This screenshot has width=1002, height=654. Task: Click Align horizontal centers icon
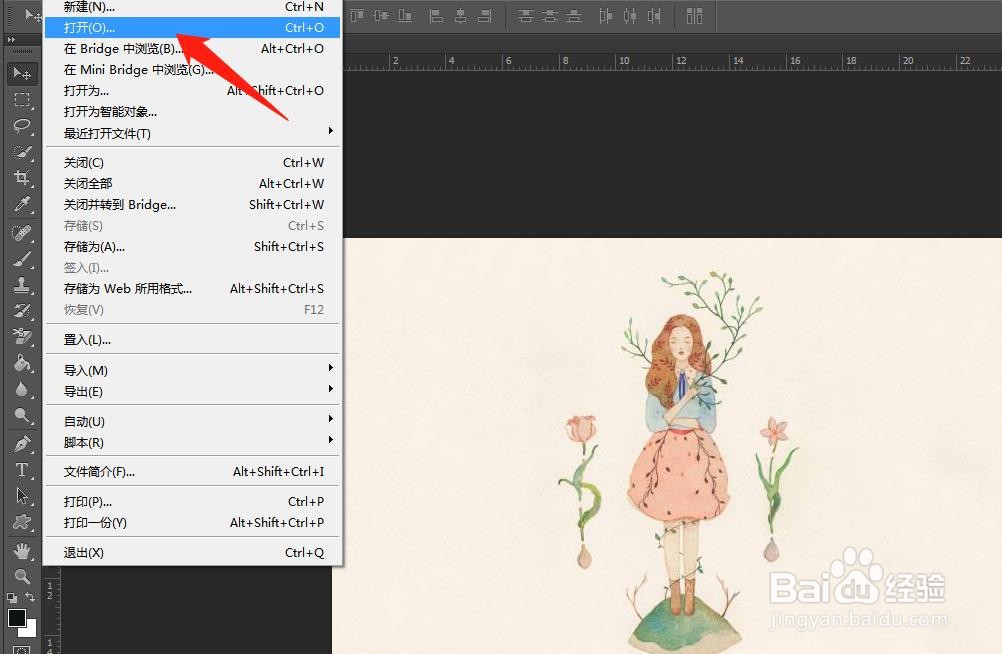[461, 15]
